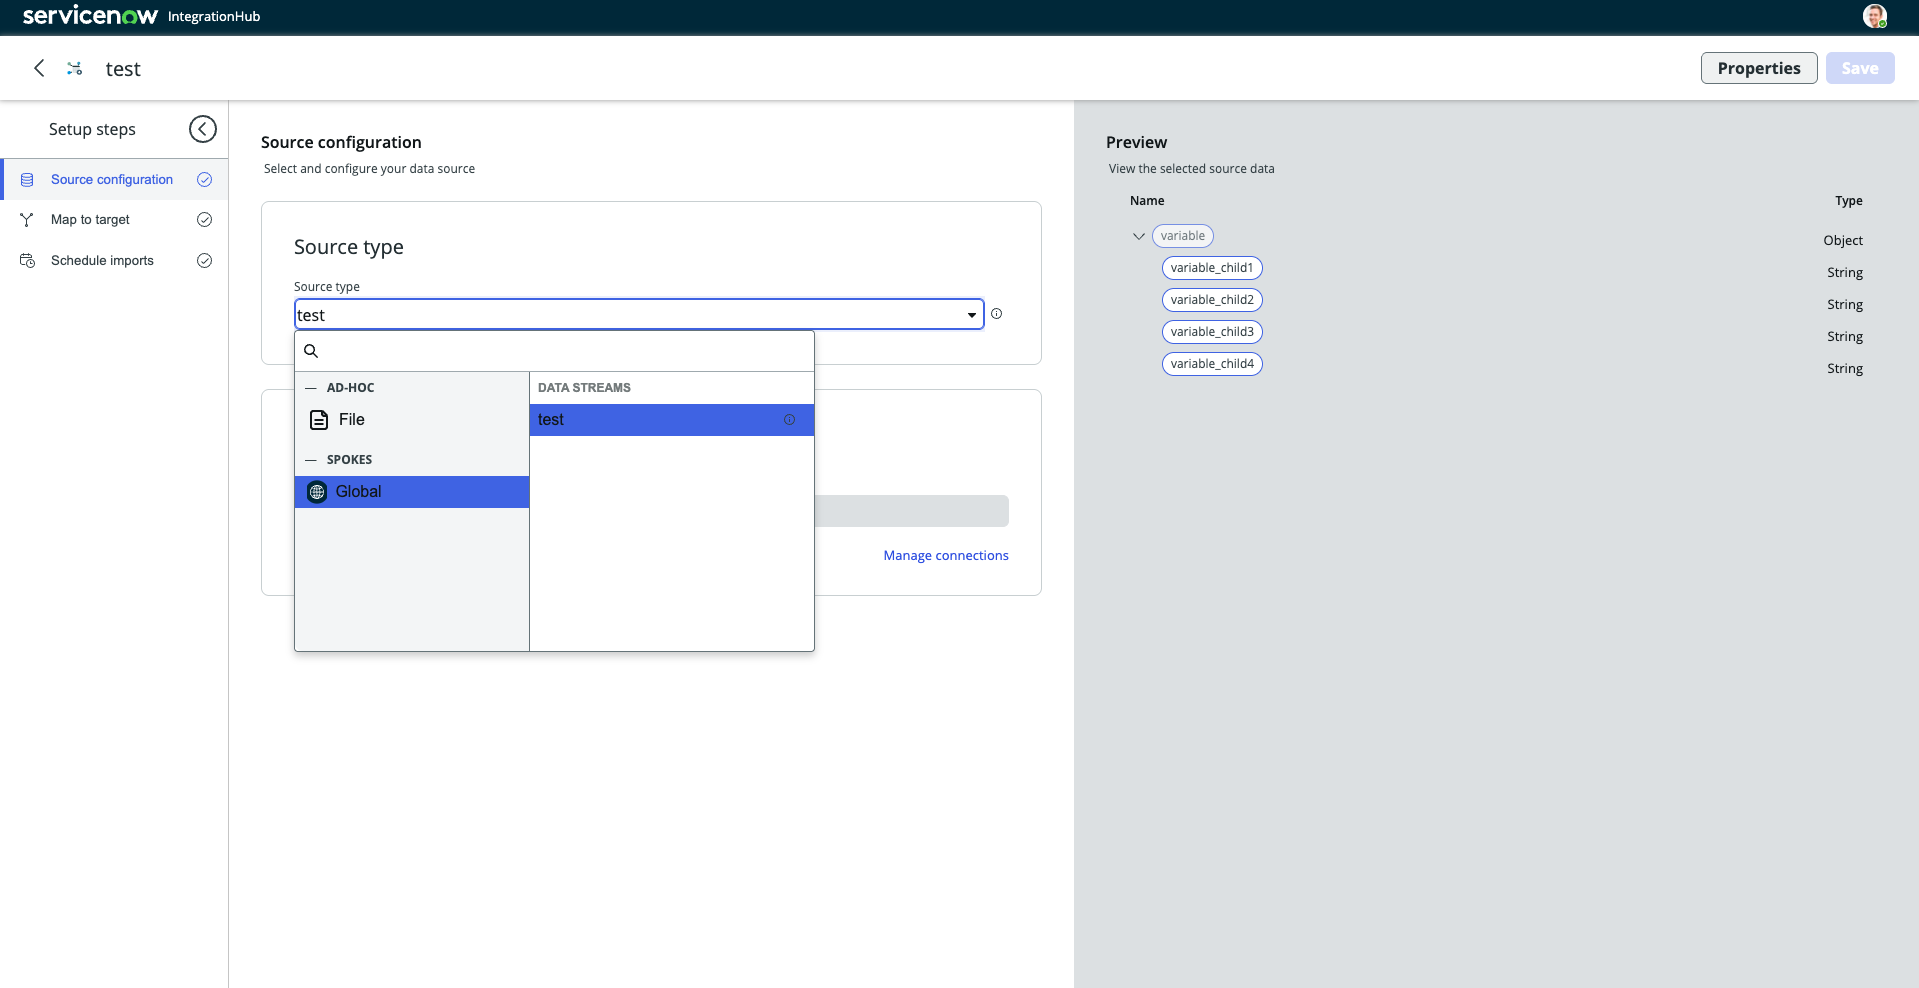Viewport: 1919px width, 988px height.
Task: Open the Manage connections link
Action: pyautogui.click(x=946, y=556)
